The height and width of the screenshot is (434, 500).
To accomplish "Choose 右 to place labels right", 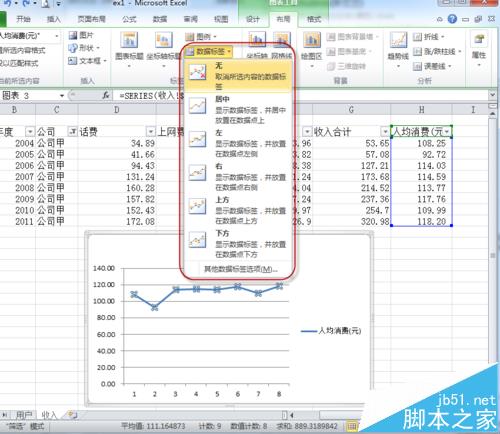I will point(238,177).
